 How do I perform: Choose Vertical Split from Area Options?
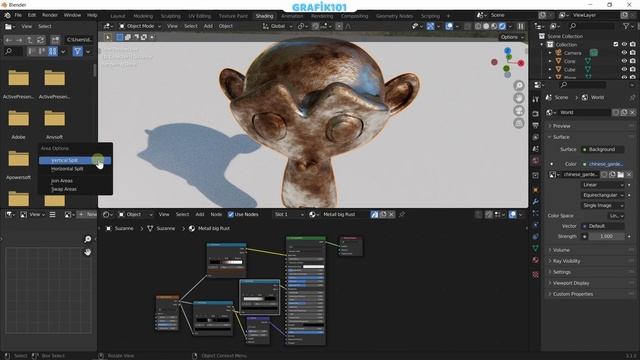pyautogui.click(x=75, y=160)
